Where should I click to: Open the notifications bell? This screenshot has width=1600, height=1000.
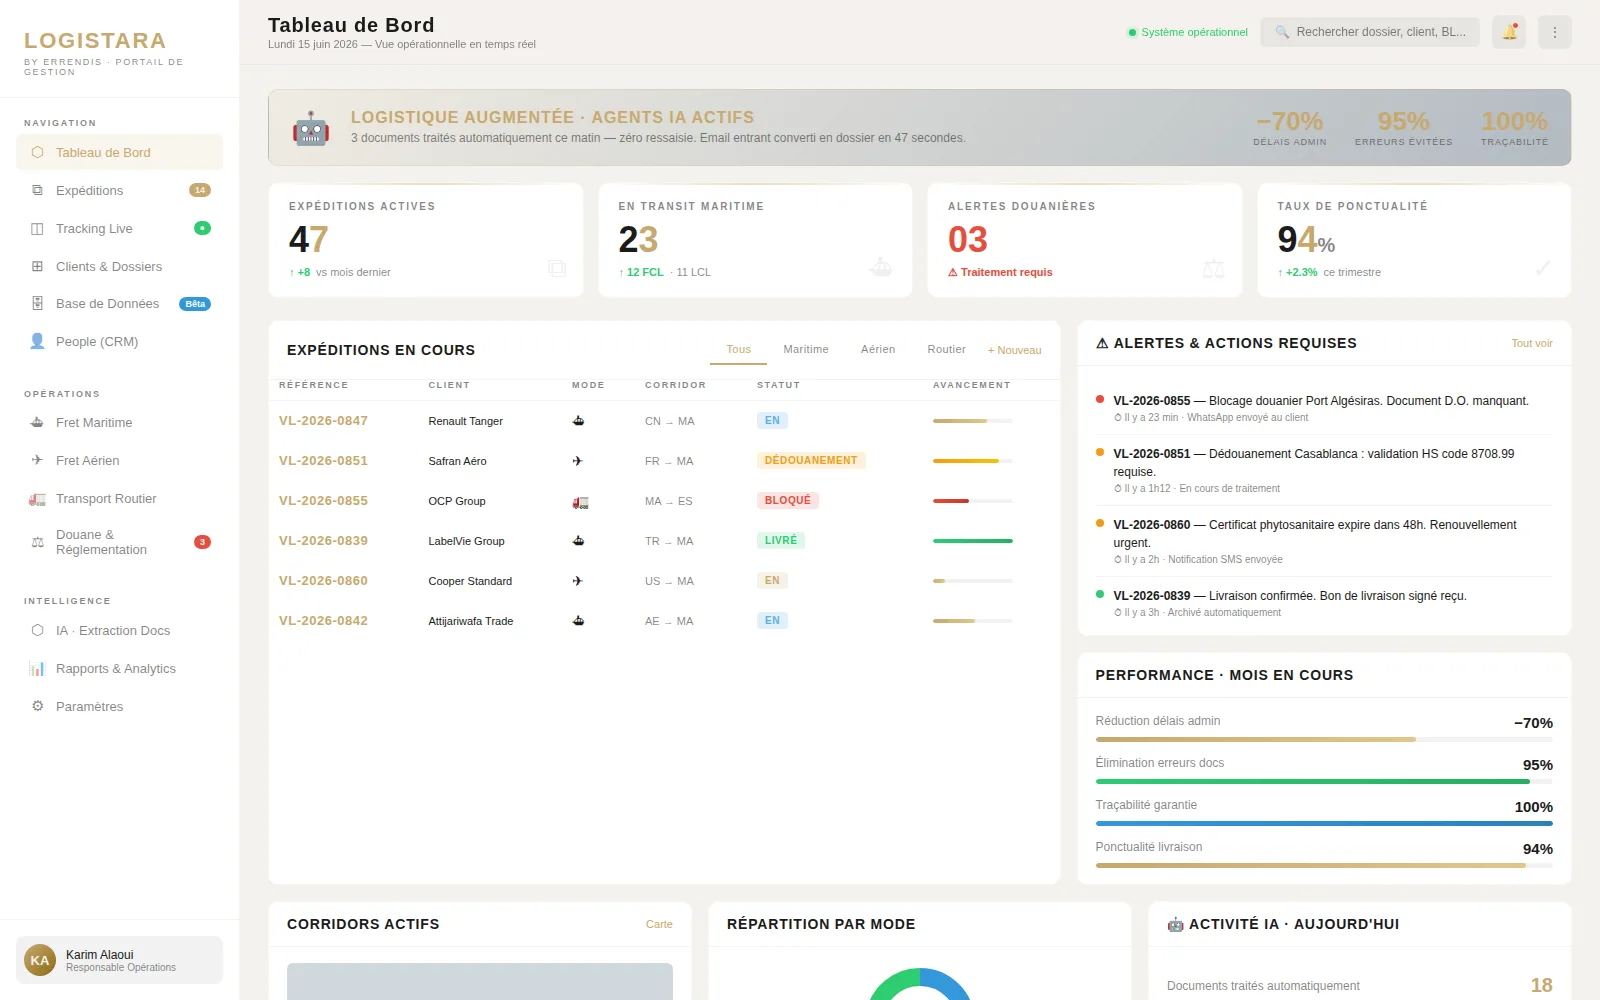[x=1509, y=32]
